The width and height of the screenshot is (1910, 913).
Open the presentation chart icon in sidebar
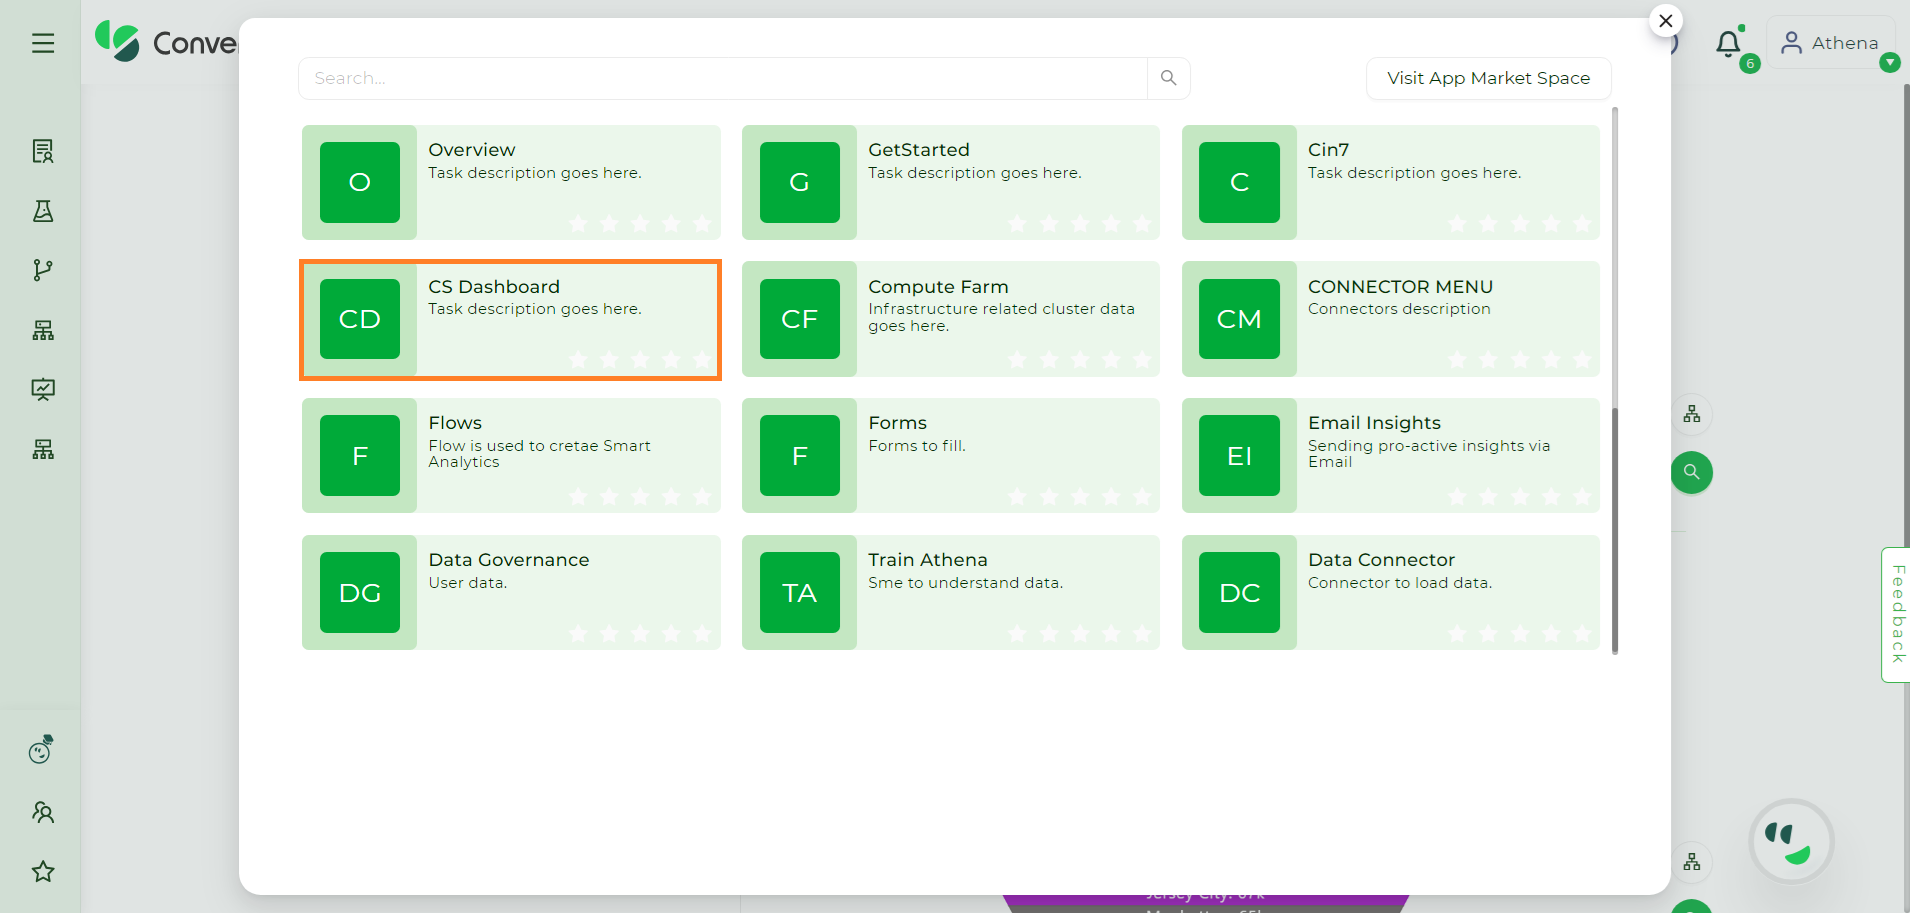(x=43, y=389)
